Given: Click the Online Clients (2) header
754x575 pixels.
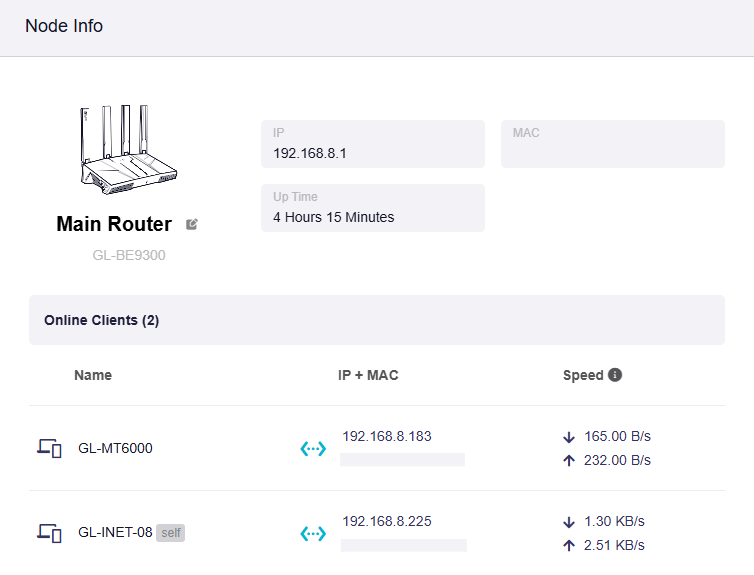Looking at the screenshot, I should (377, 320).
